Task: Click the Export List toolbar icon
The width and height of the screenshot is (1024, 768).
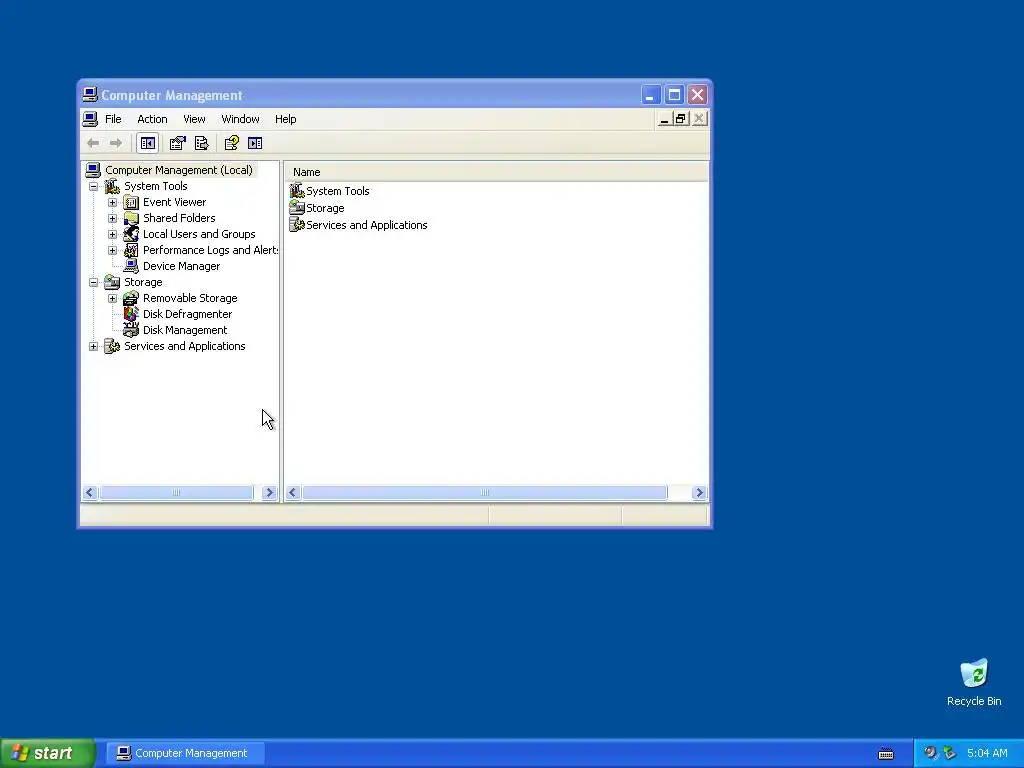Action: click(201, 143)
